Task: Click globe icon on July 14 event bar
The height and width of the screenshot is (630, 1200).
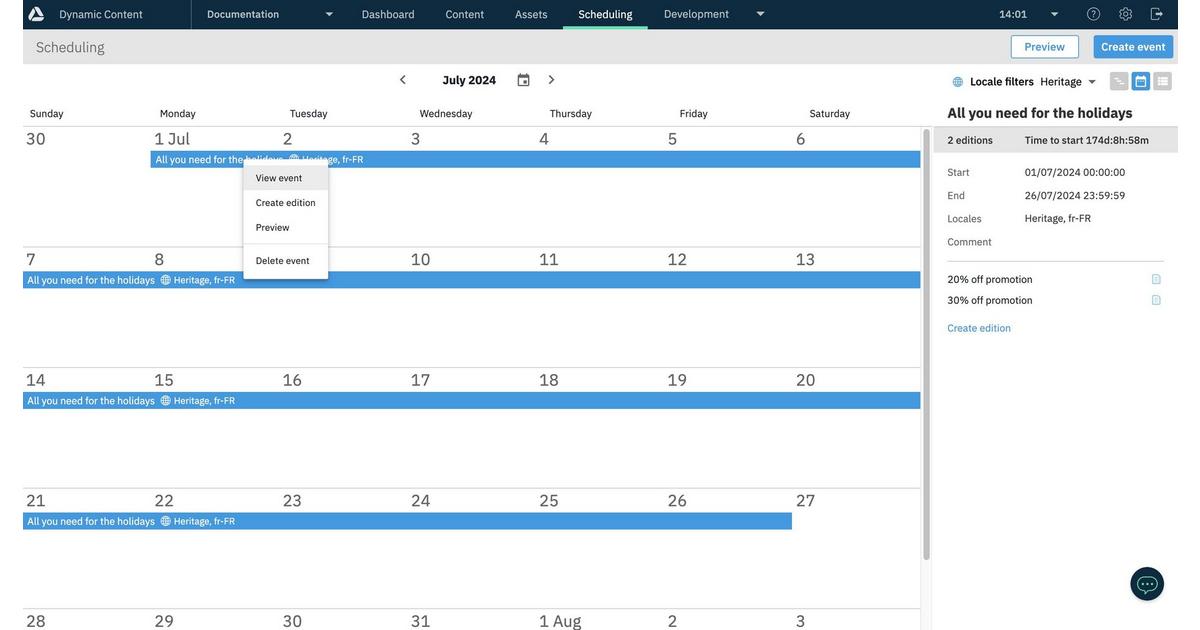Action: coord(166,401)
